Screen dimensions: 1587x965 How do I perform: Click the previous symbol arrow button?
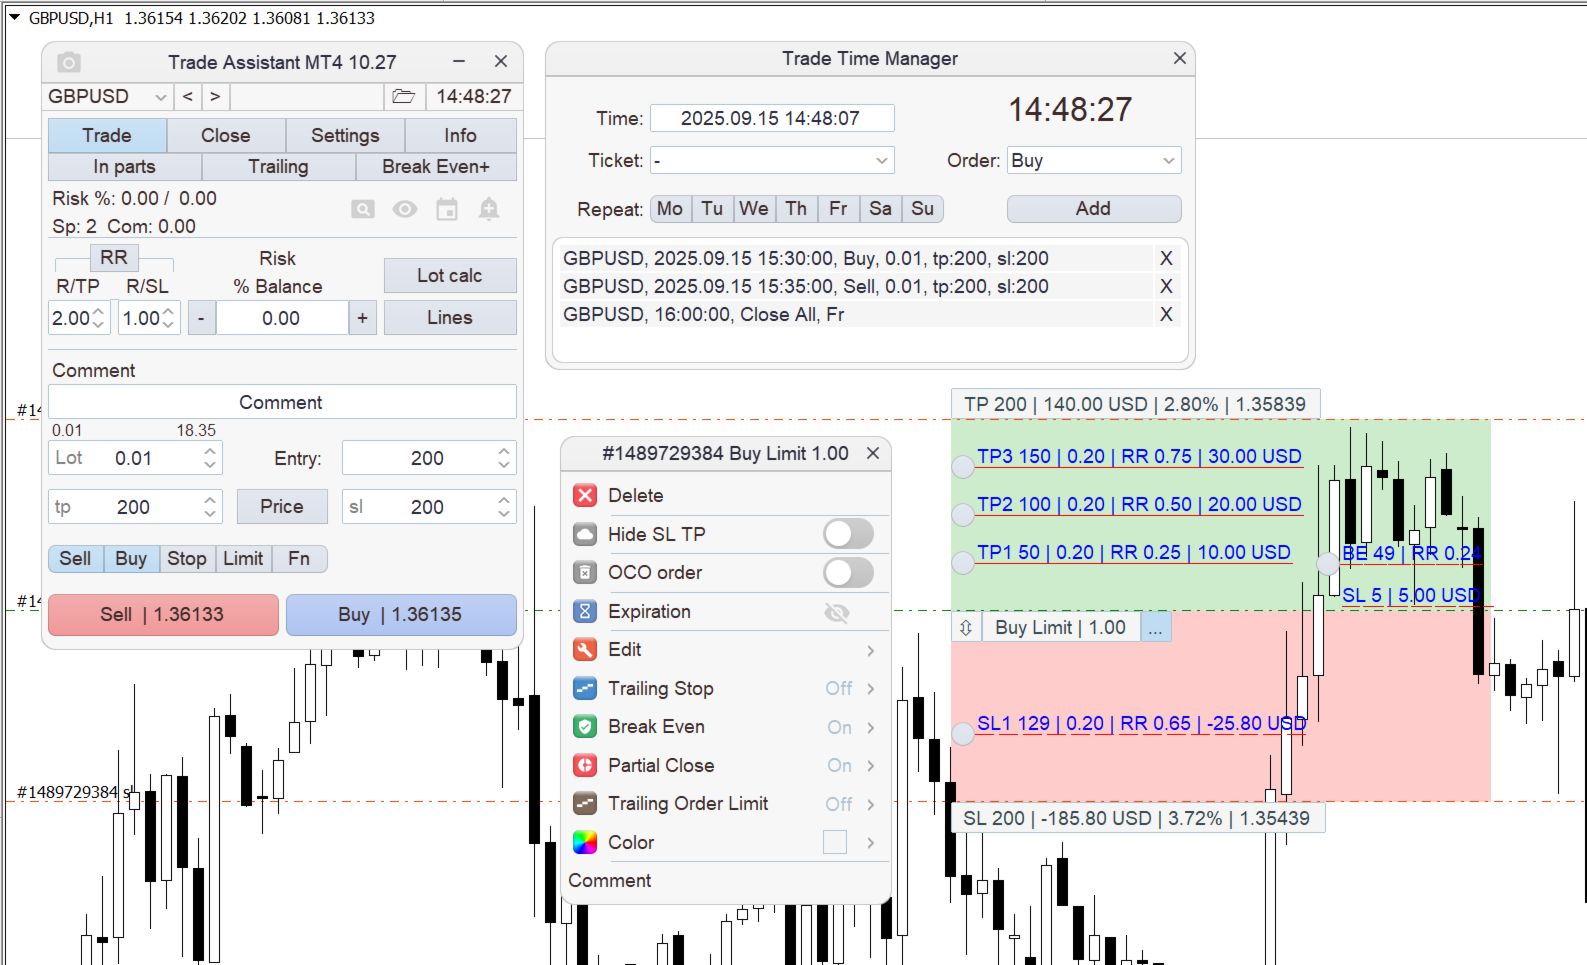188,96
